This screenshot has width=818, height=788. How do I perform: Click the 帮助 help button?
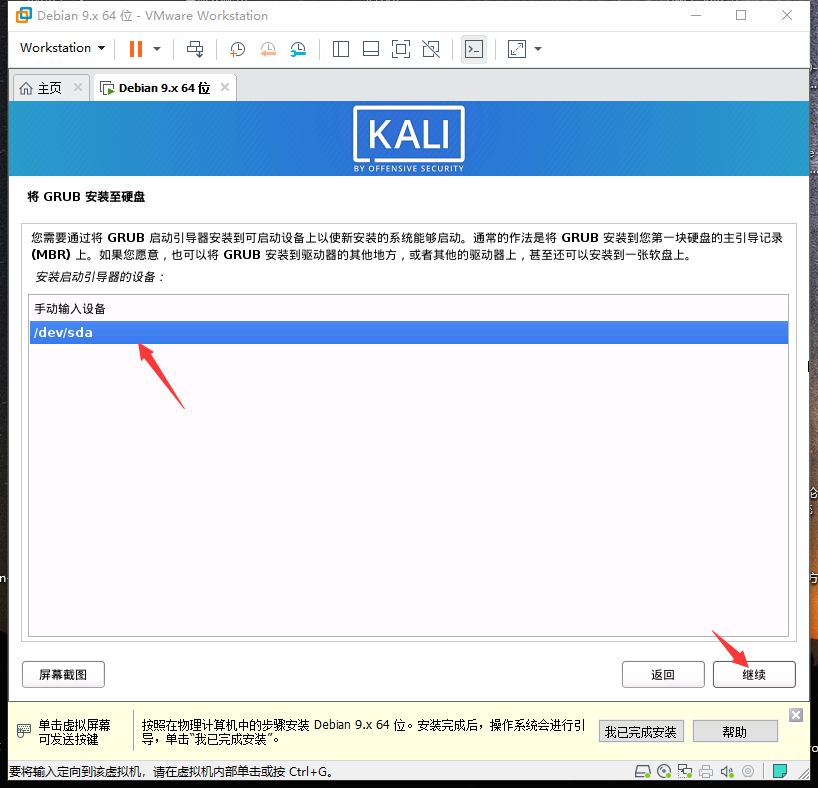coord(735,732)
